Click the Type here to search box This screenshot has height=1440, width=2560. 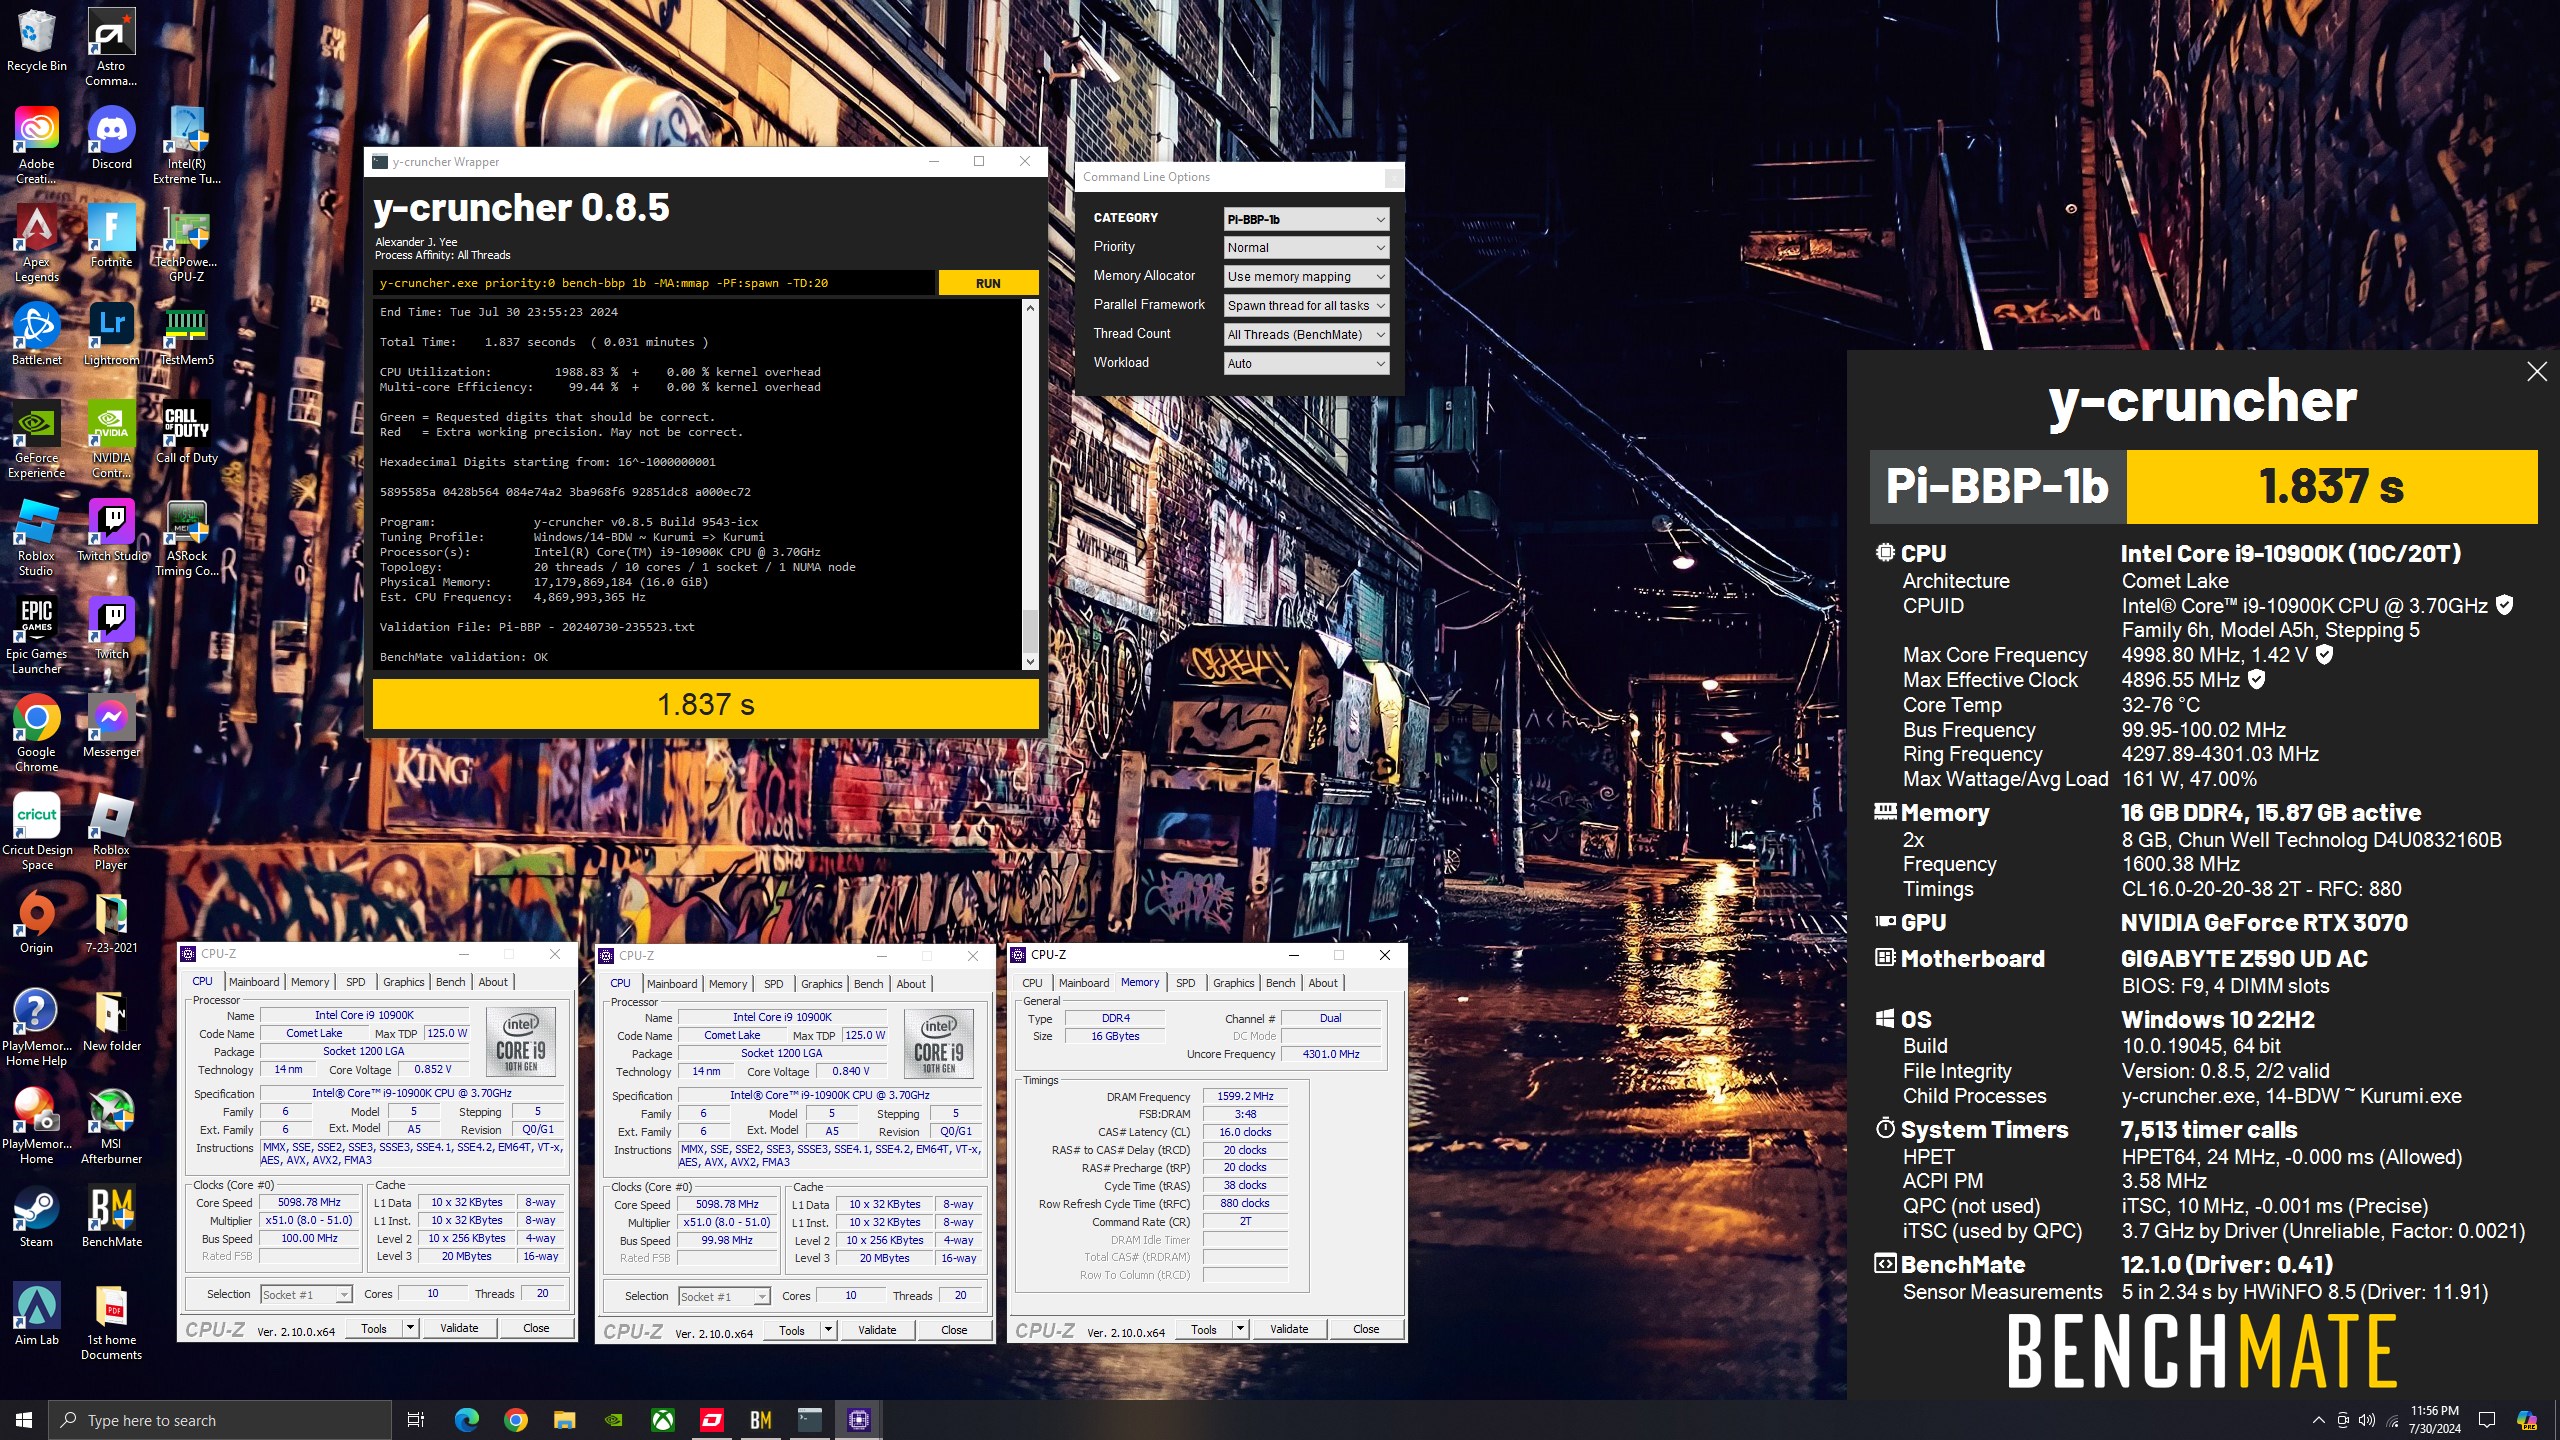(219, 1420)
